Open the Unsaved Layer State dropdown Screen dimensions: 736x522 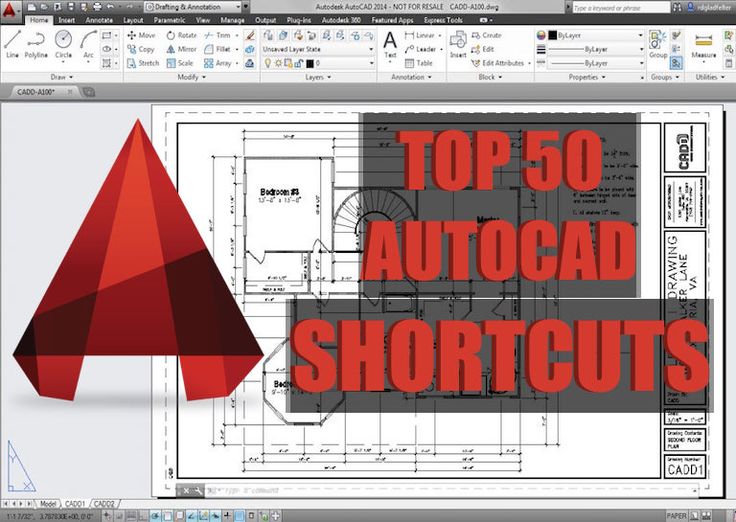pos(318,49)
